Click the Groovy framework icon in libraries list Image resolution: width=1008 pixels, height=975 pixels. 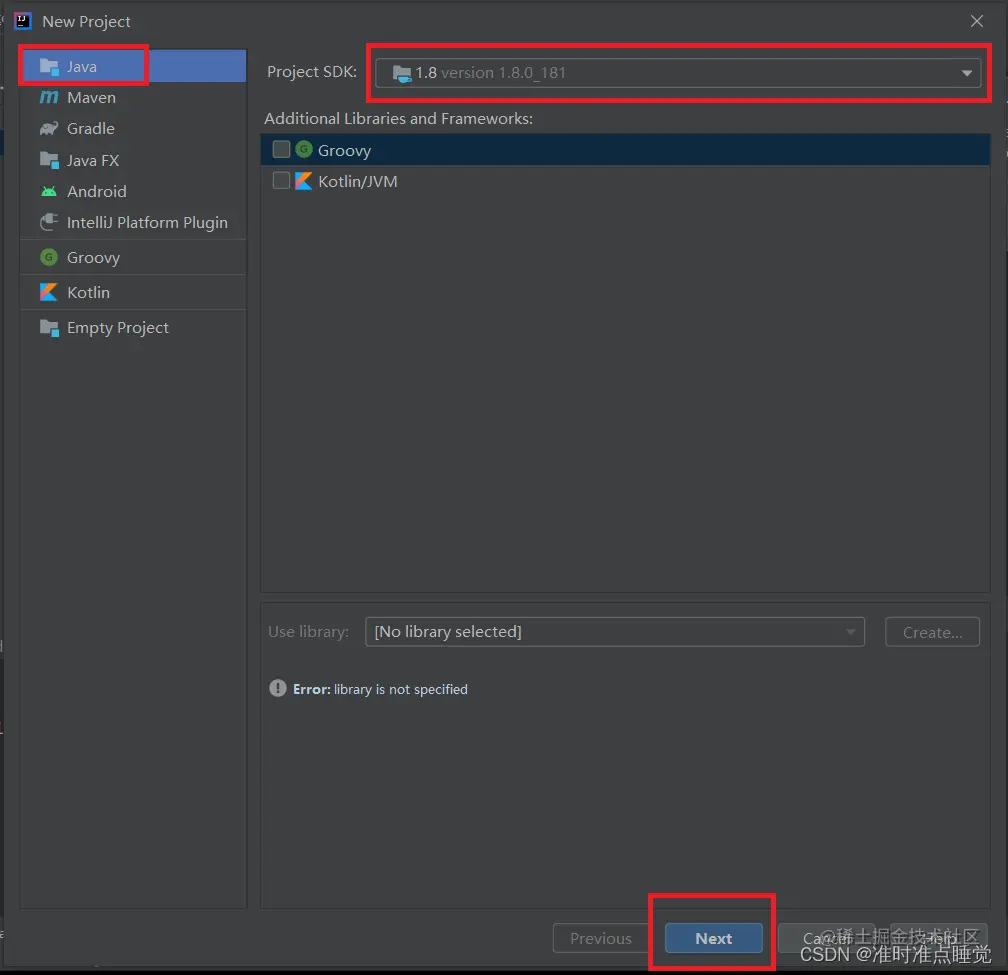click(x=304, y=150)
